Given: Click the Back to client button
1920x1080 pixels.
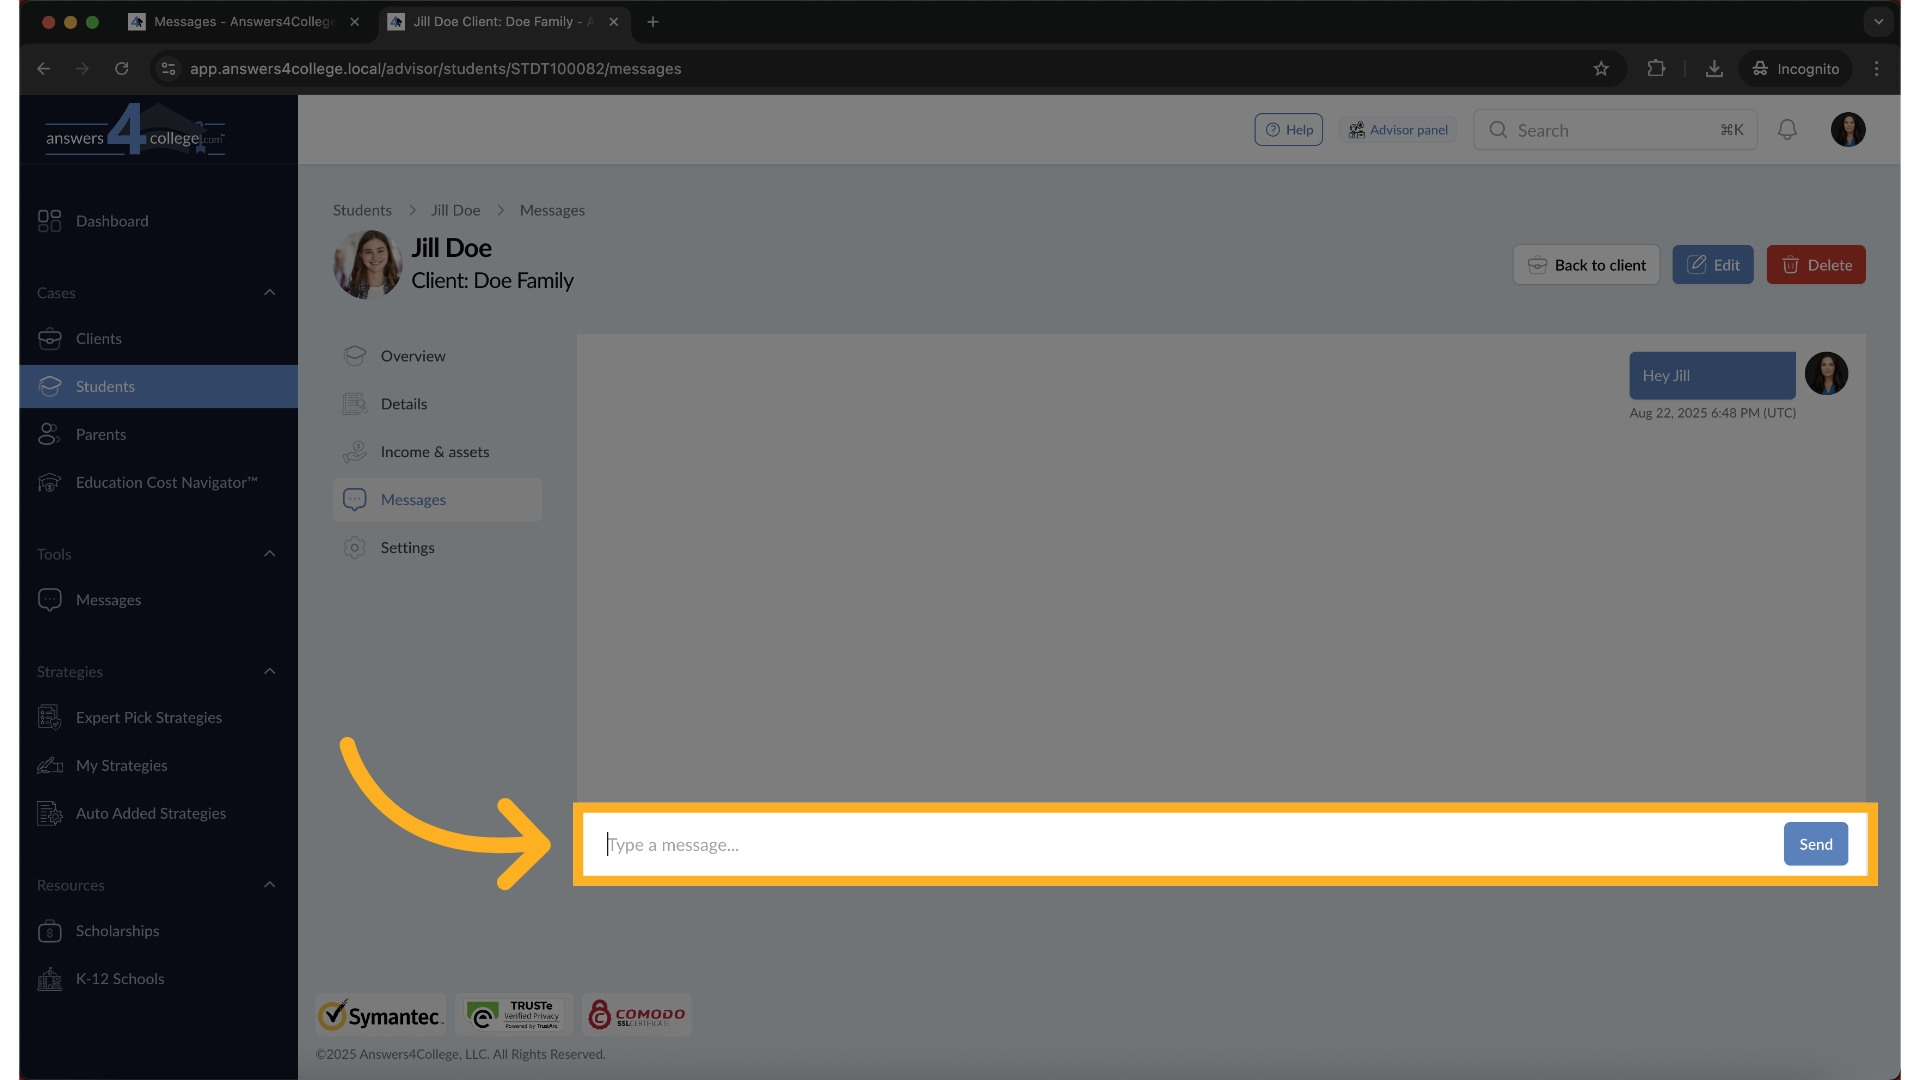Looking at the screenshot, I should [x=1586, y=264].
